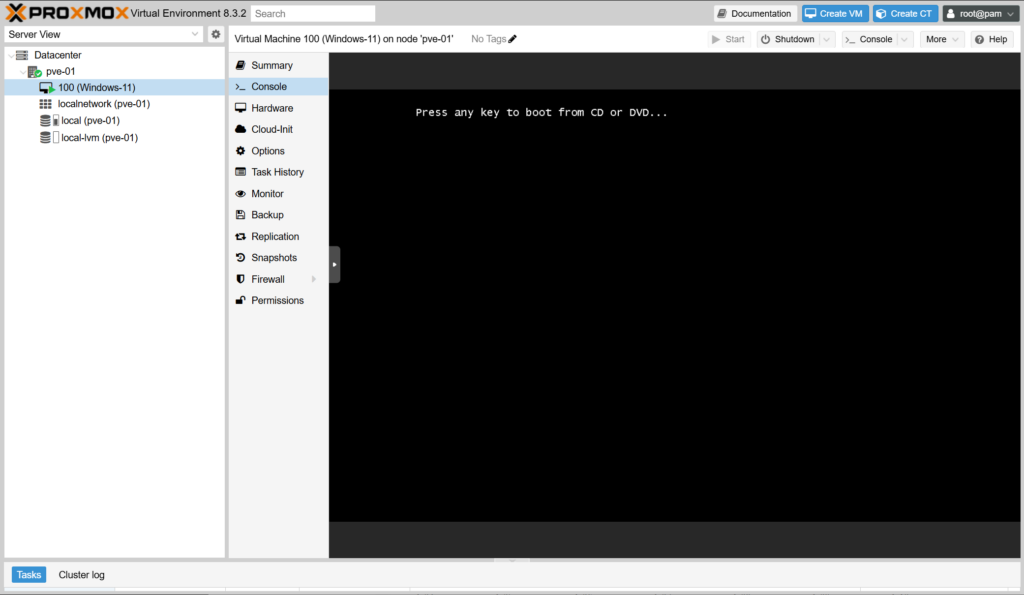Expand the collapsed console side panel handle
Viewport: 1024px width, 595px height.
pyautogui.click(x=334, y=265)
